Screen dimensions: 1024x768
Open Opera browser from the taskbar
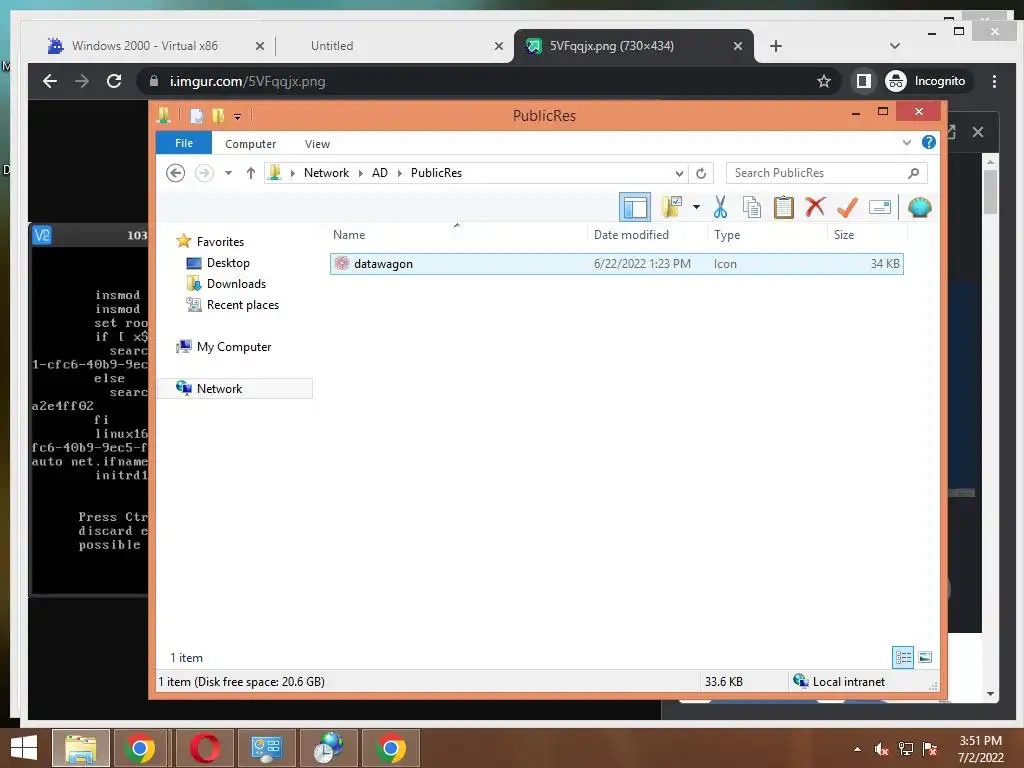[x=204, y=748]
